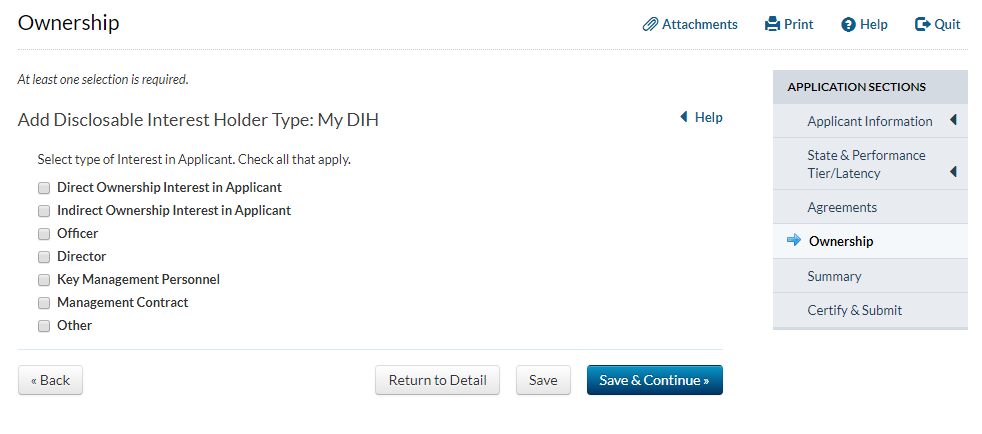This screenshot has height=434, width=982.
Task: Check the Other interest checkbox
Action: [44, 326]
